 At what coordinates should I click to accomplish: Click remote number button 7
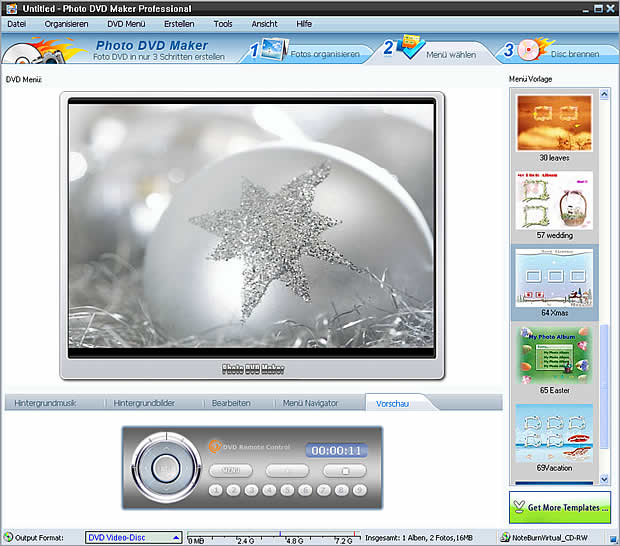pyautogui.click(x=323, y=490)
